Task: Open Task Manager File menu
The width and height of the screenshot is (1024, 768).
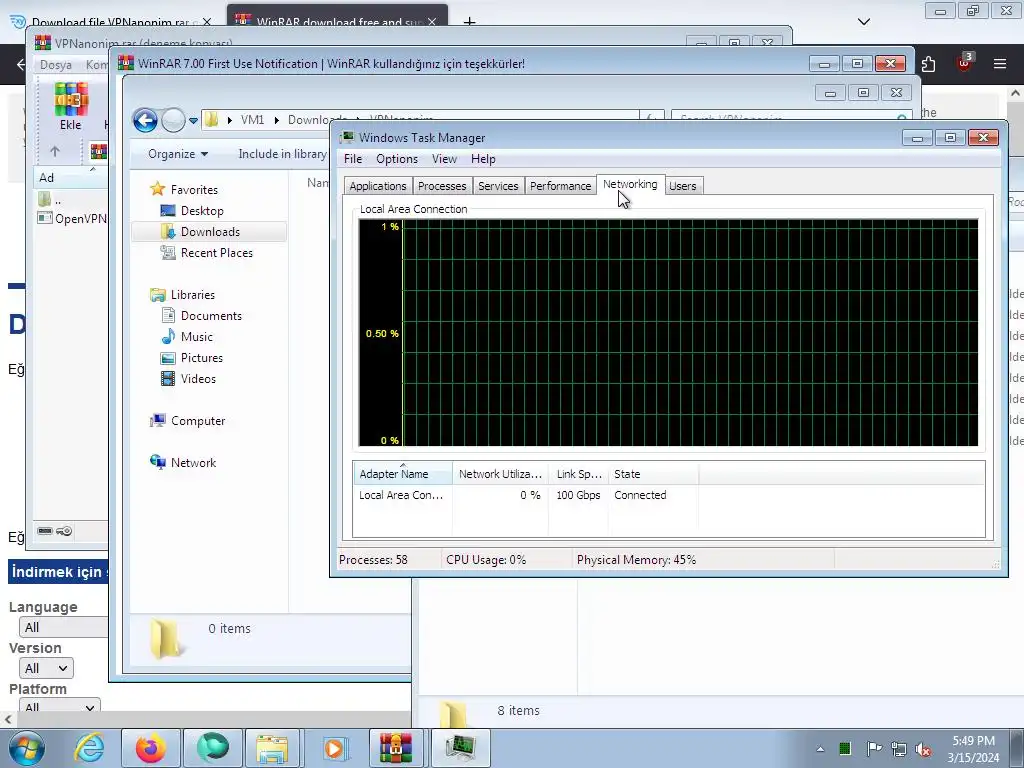Action: click(353, 159)
